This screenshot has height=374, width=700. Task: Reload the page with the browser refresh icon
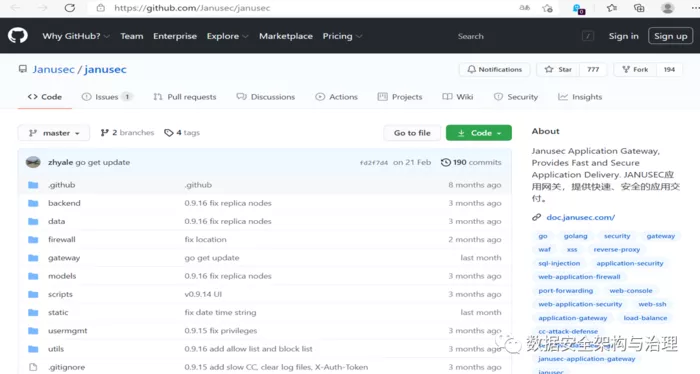(x=70, y=8)
